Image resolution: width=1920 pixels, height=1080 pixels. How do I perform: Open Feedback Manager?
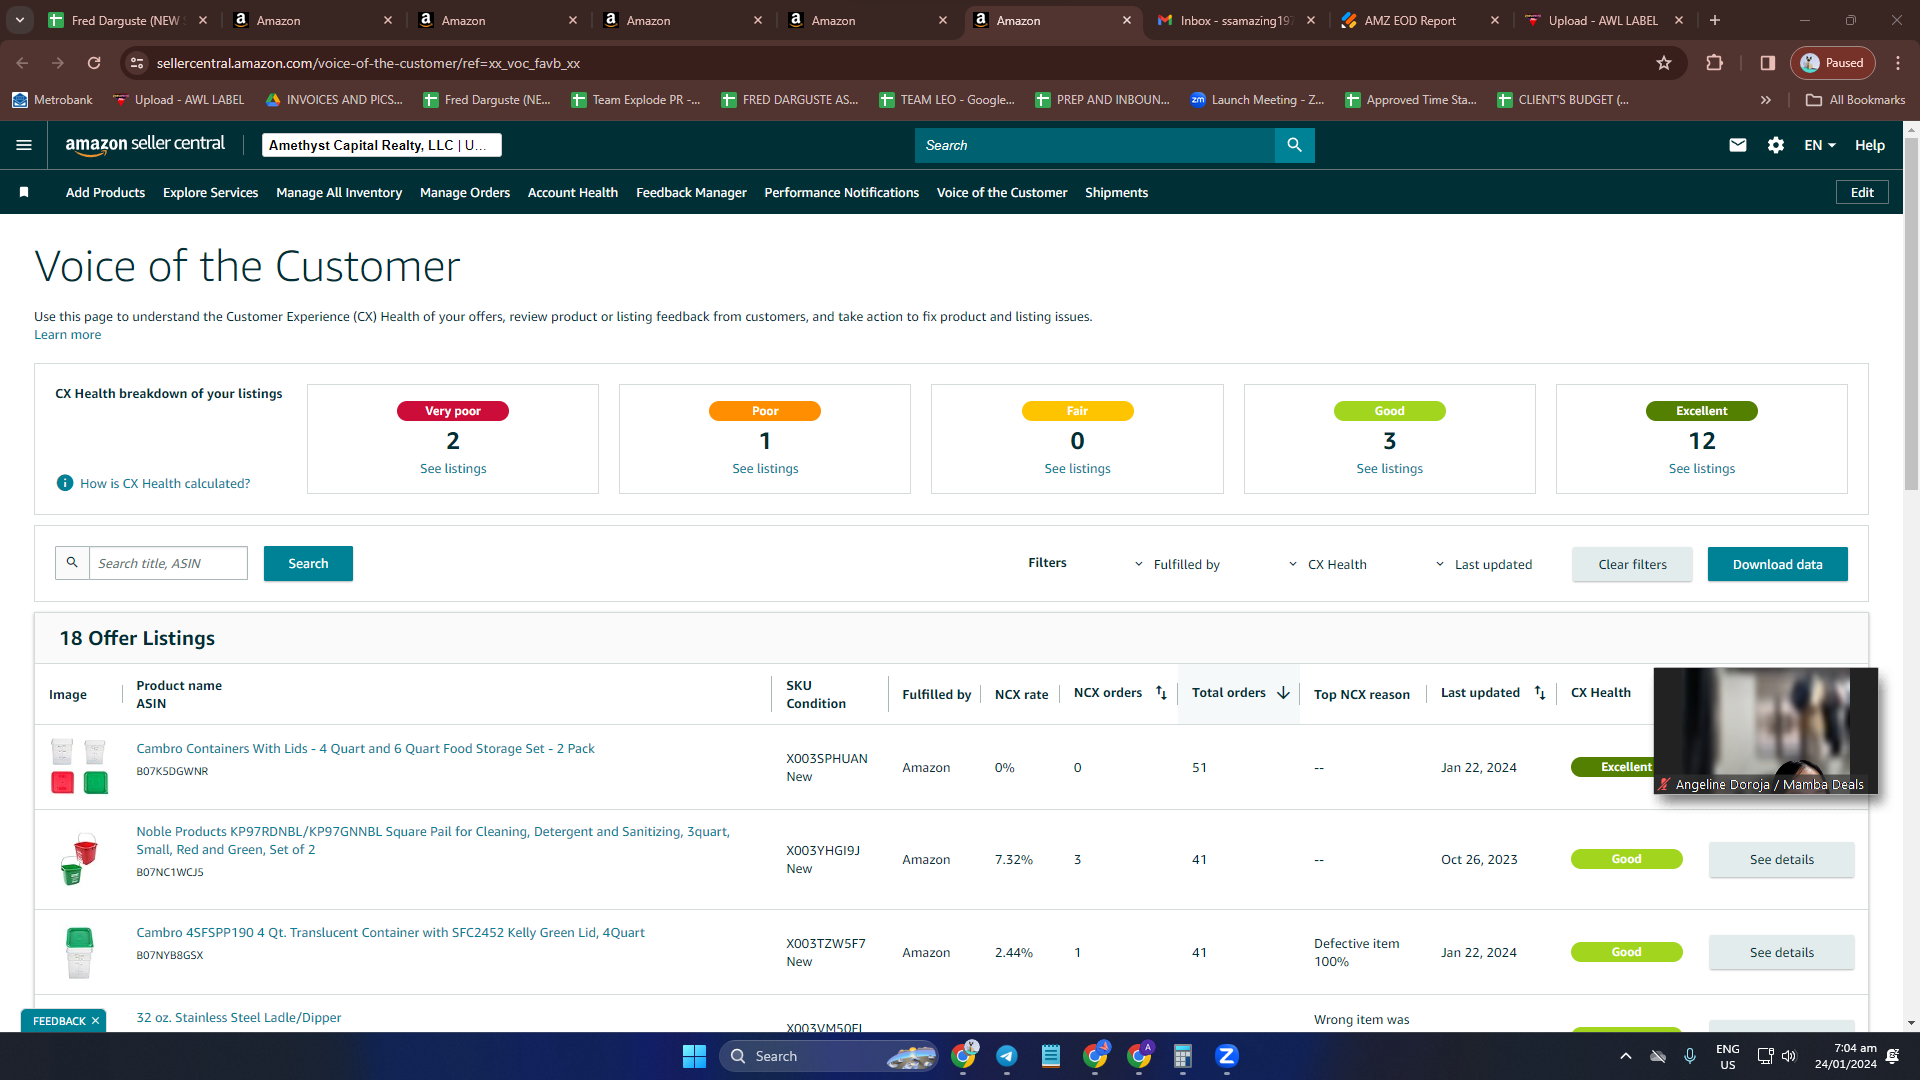[x=691, y=192]
